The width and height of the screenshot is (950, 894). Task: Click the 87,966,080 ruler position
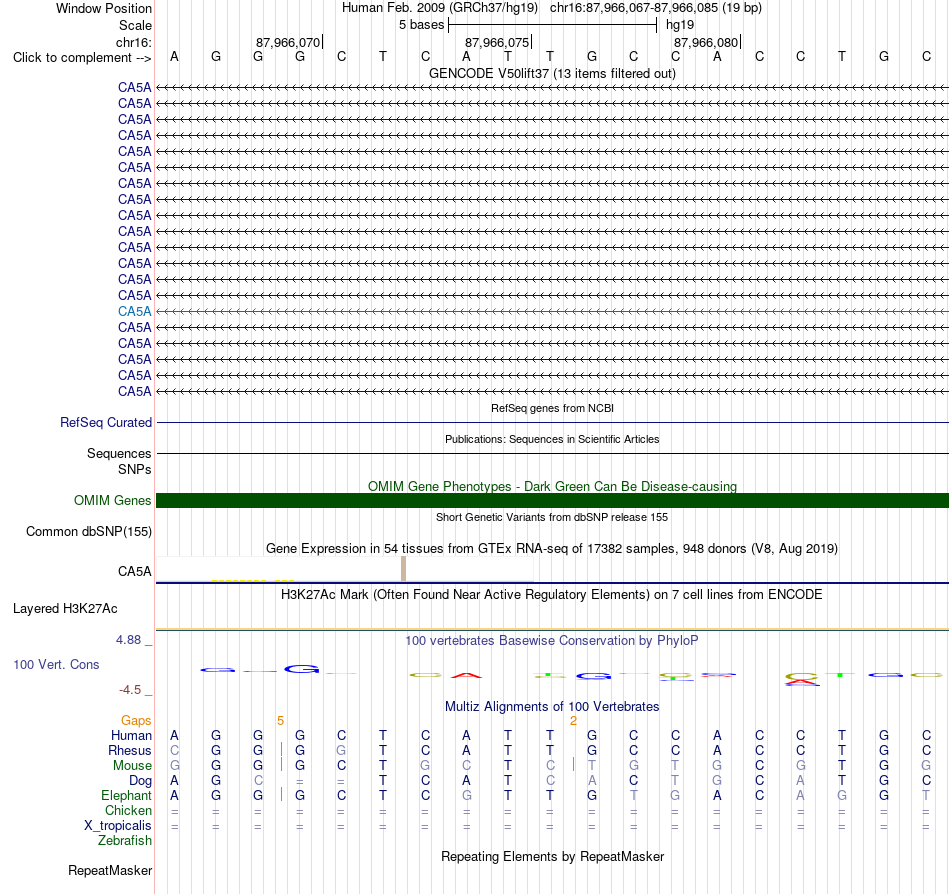coord(706,42)
